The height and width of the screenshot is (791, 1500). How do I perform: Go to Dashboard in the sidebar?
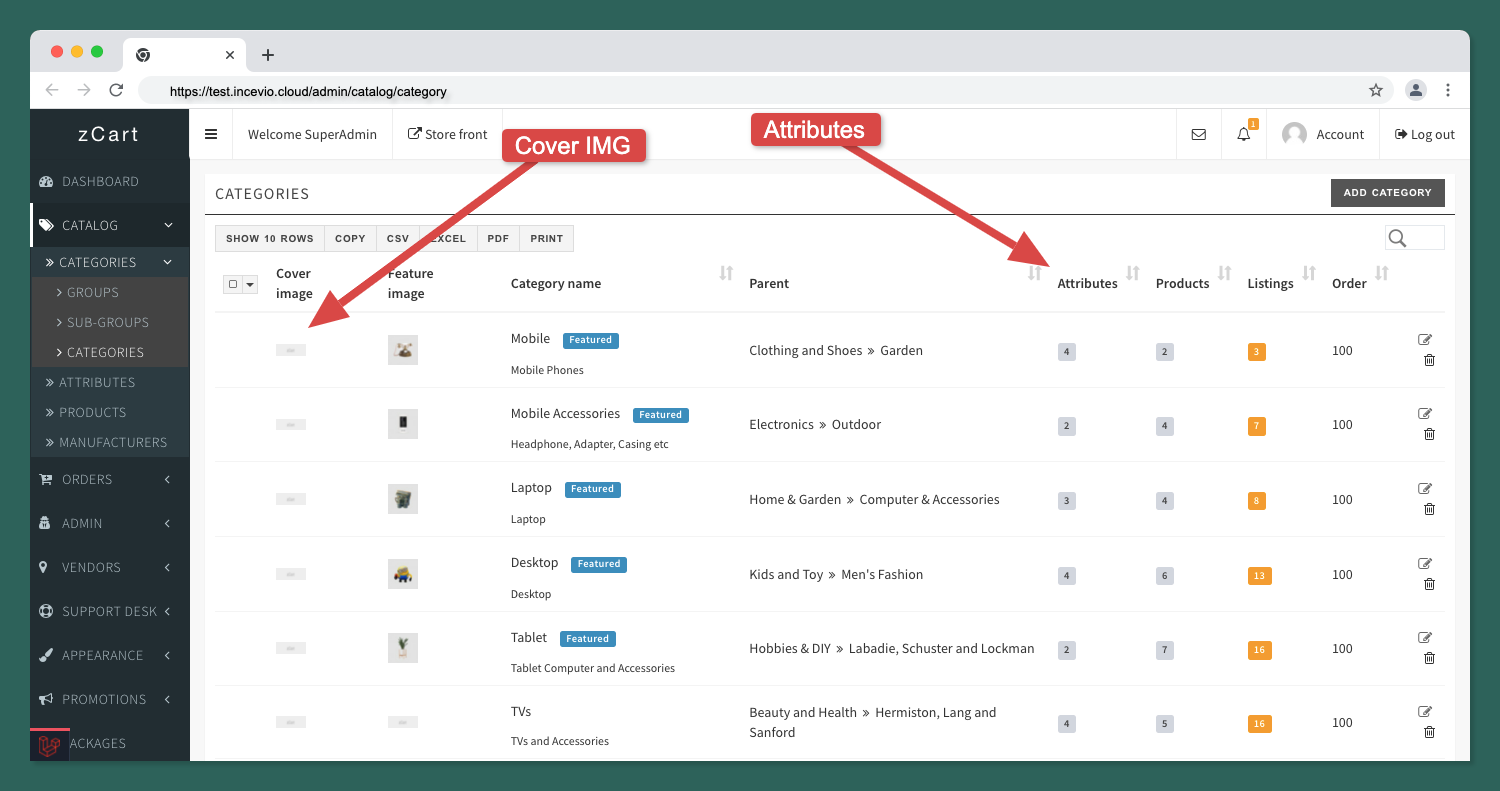(100, 181)
